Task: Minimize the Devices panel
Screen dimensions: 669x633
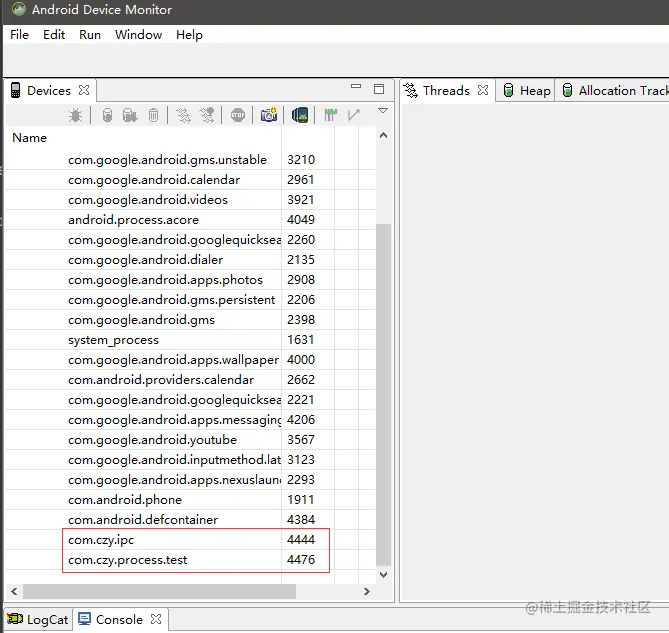Action: tap(356, 86)
